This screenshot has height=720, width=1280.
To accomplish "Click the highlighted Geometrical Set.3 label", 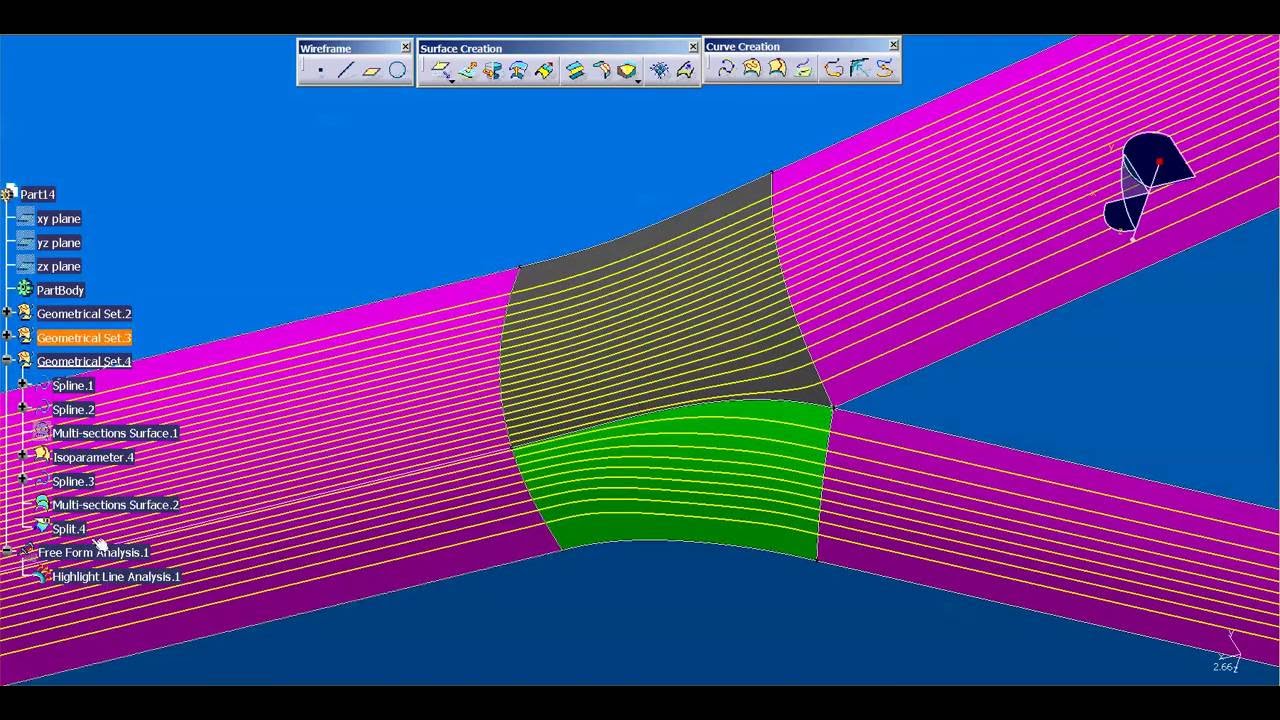I will coord(84,338).
